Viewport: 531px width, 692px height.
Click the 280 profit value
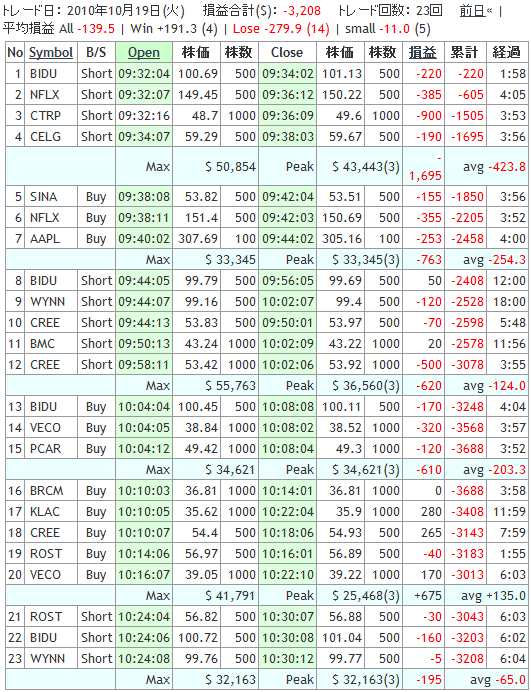click(431, 512)
